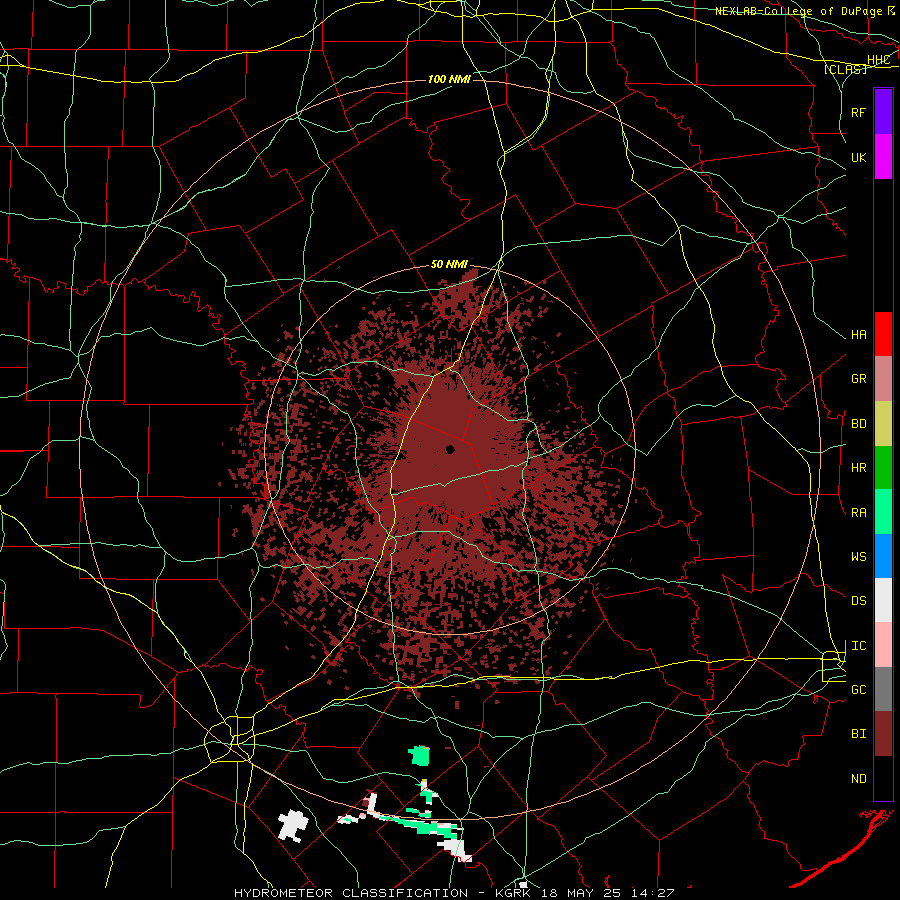The width and height of the screenshot is (900, 900).
Task: Click the GC legend label
Action: (x=858, y=690)
